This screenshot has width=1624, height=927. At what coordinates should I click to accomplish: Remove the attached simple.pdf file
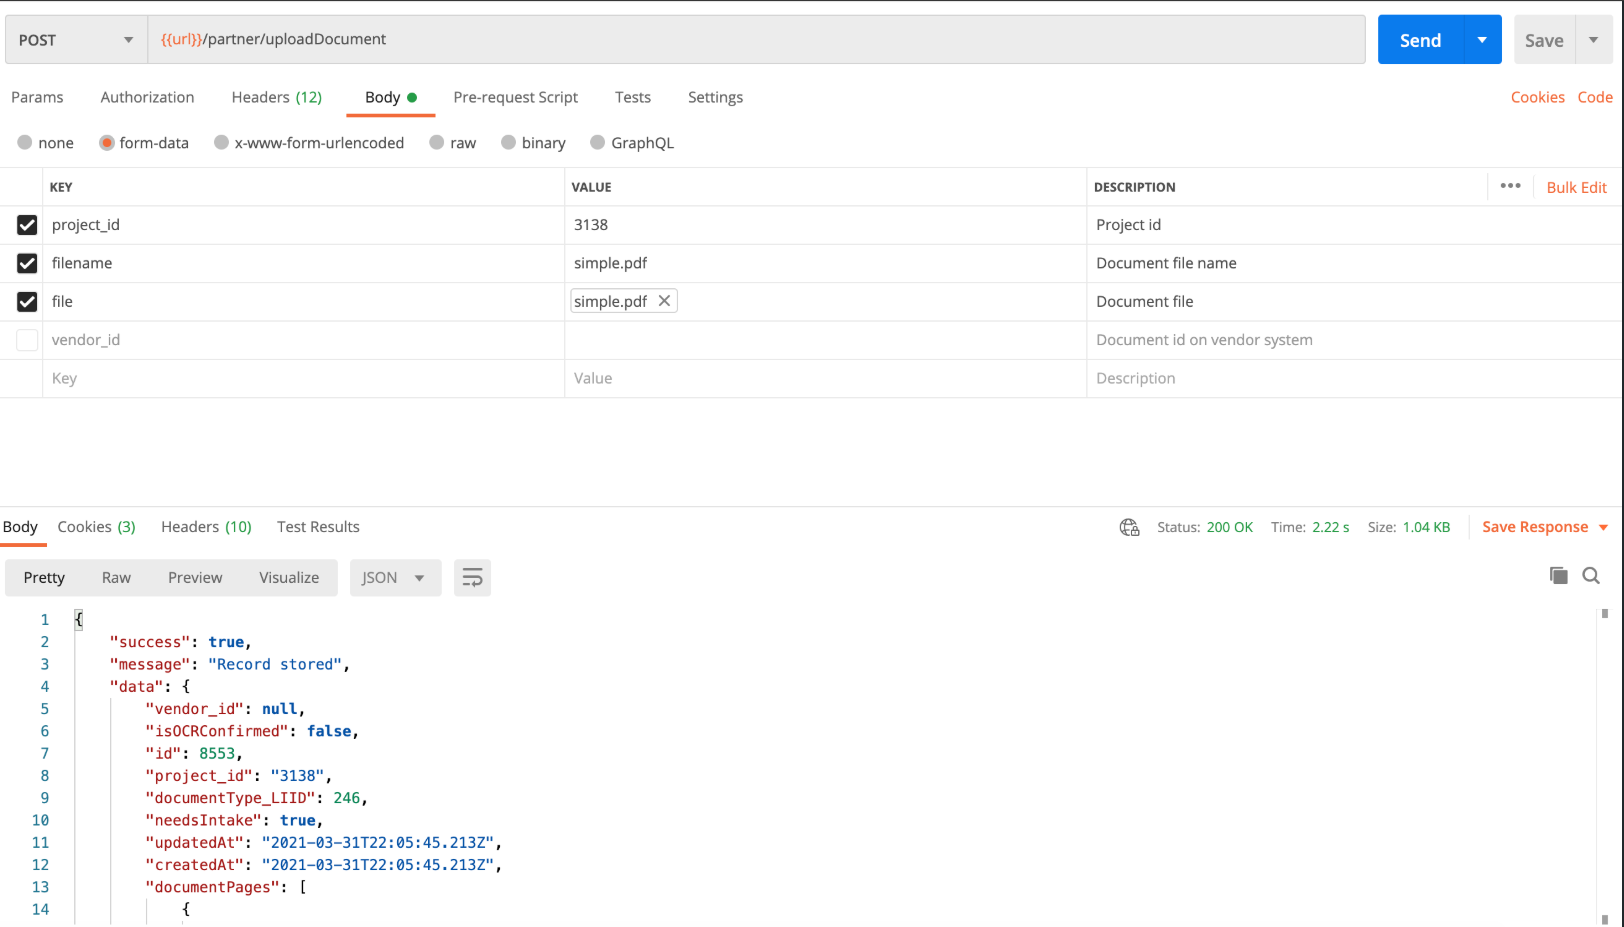[x=664, y=301]
